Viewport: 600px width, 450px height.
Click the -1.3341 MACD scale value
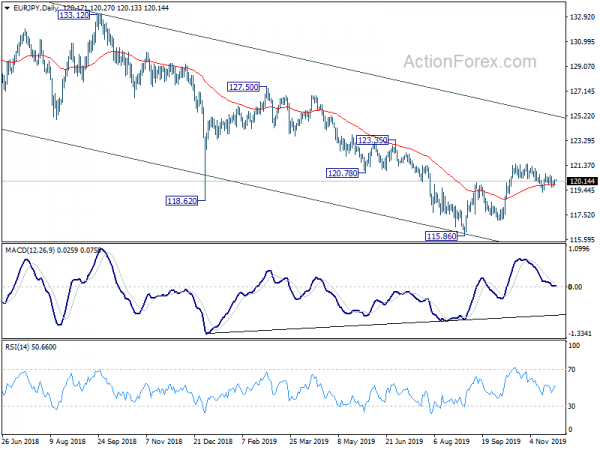pyautogui.click(x=580, y=334)
